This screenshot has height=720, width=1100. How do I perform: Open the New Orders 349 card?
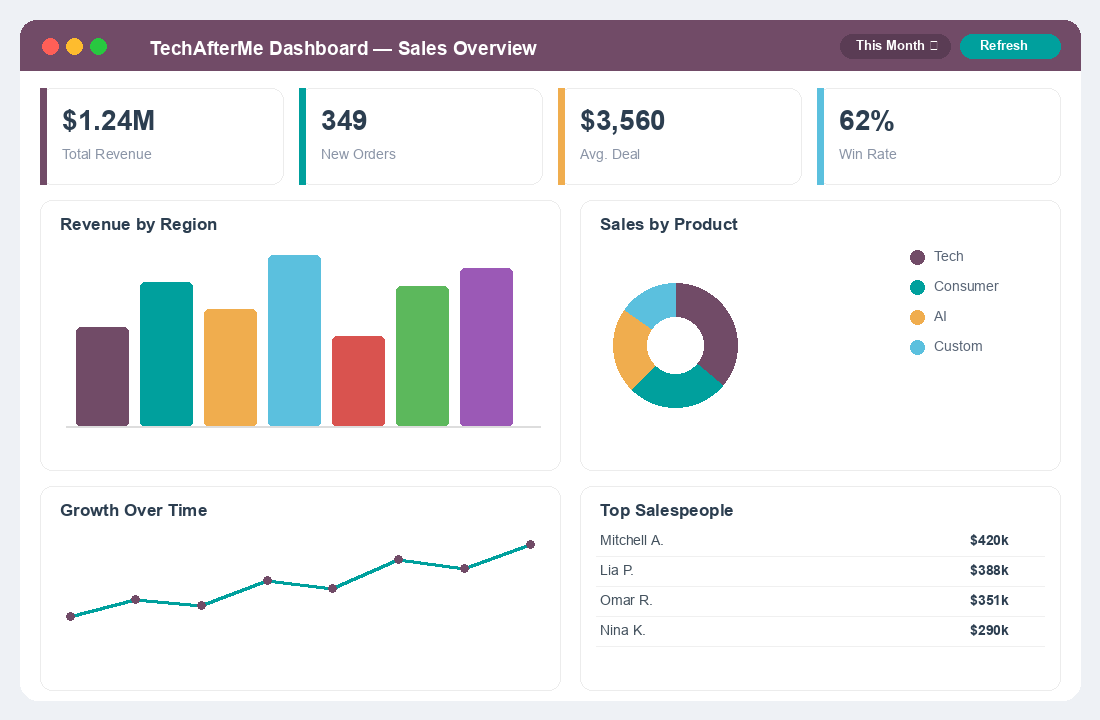(421, 137)
